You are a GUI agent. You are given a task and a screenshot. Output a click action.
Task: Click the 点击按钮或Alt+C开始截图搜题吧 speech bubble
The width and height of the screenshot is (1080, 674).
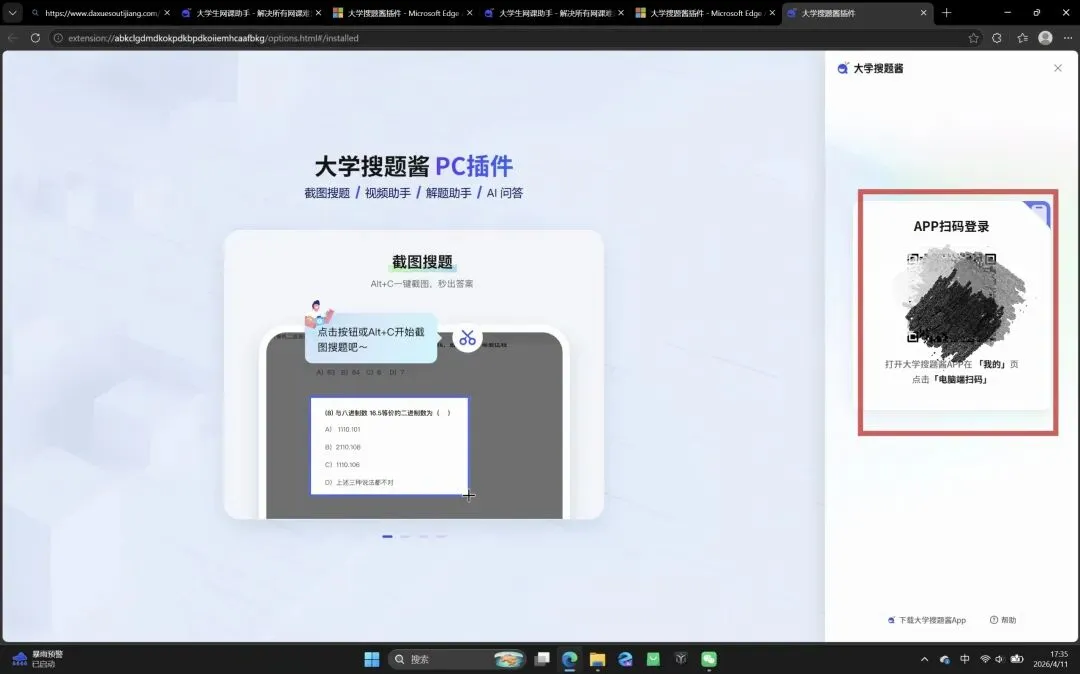pos(371,339)
